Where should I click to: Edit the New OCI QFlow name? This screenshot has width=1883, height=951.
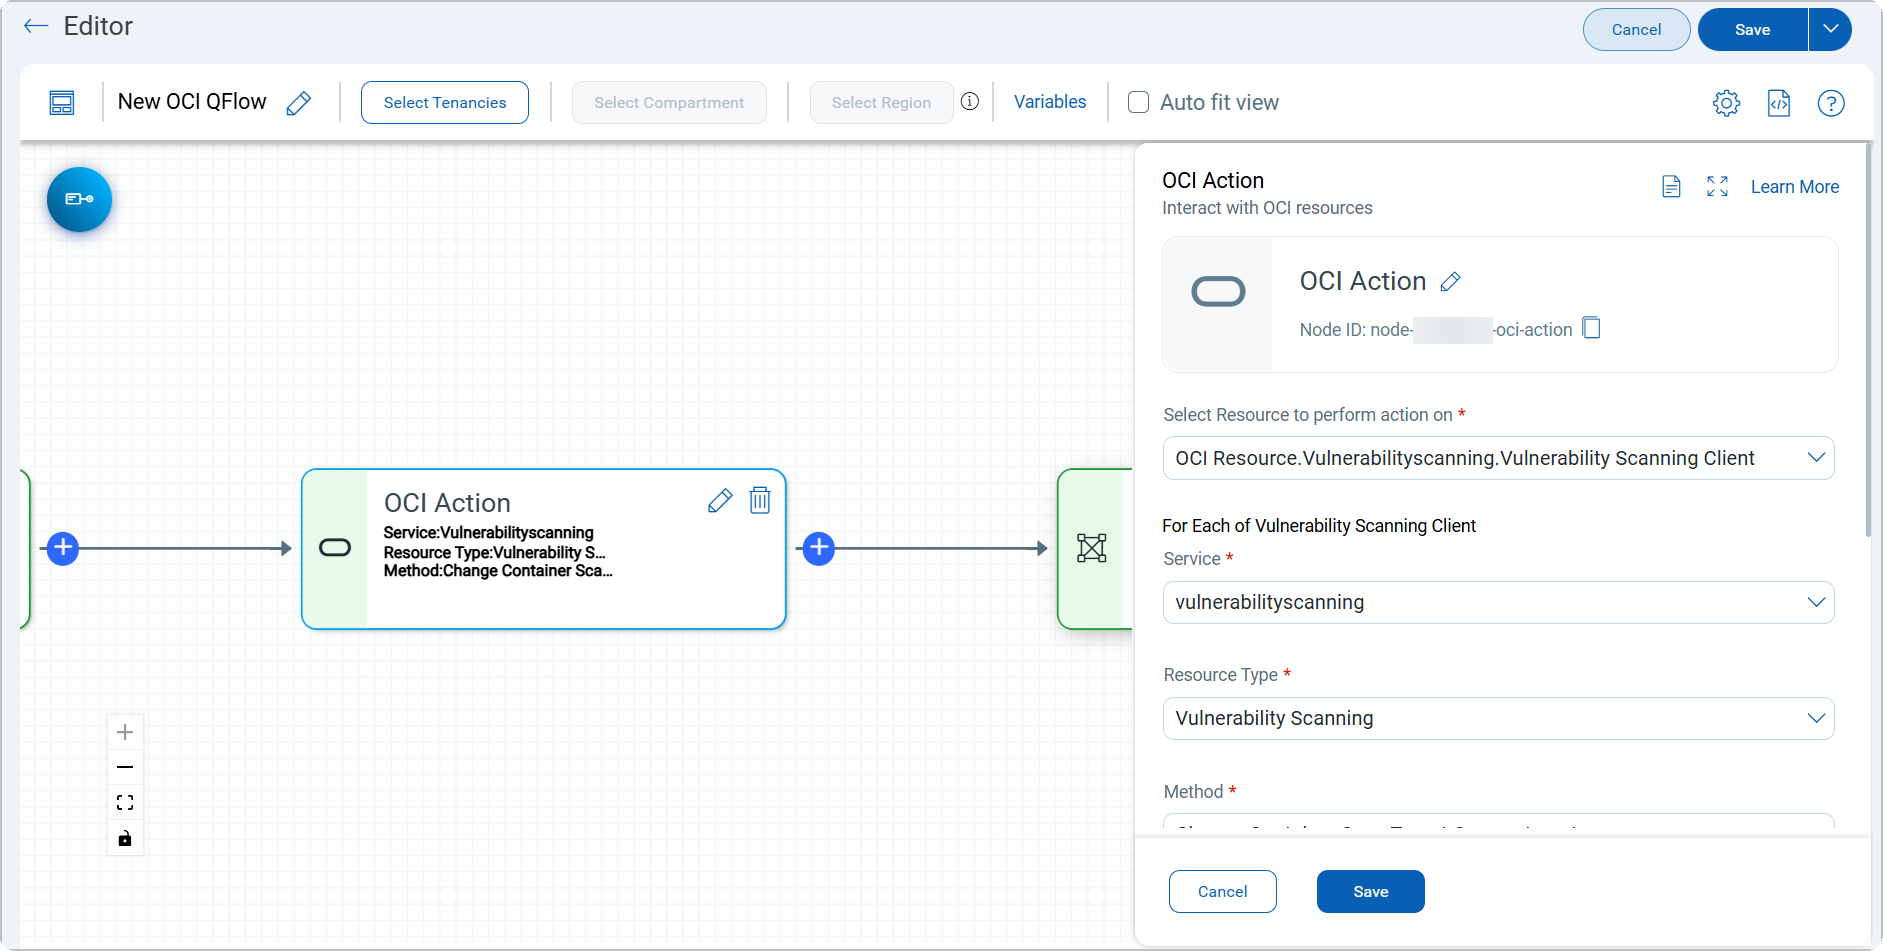tap(298, 103)
